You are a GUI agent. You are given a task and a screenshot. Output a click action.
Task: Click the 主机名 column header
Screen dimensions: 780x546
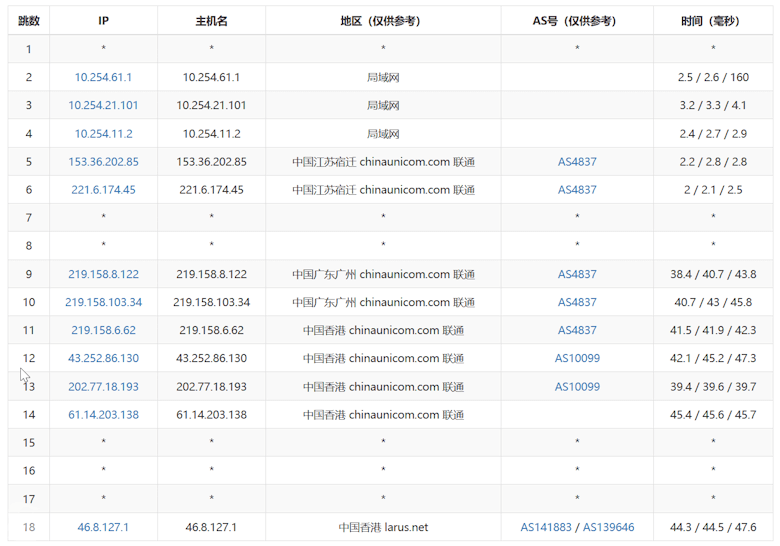(x=211, y=21)
